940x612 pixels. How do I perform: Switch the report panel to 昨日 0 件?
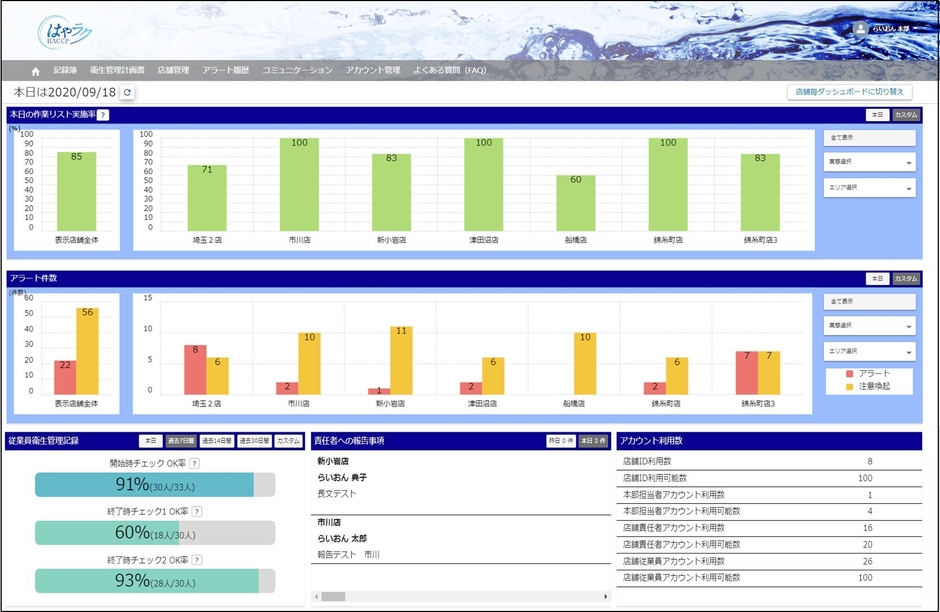pos(560,441)
